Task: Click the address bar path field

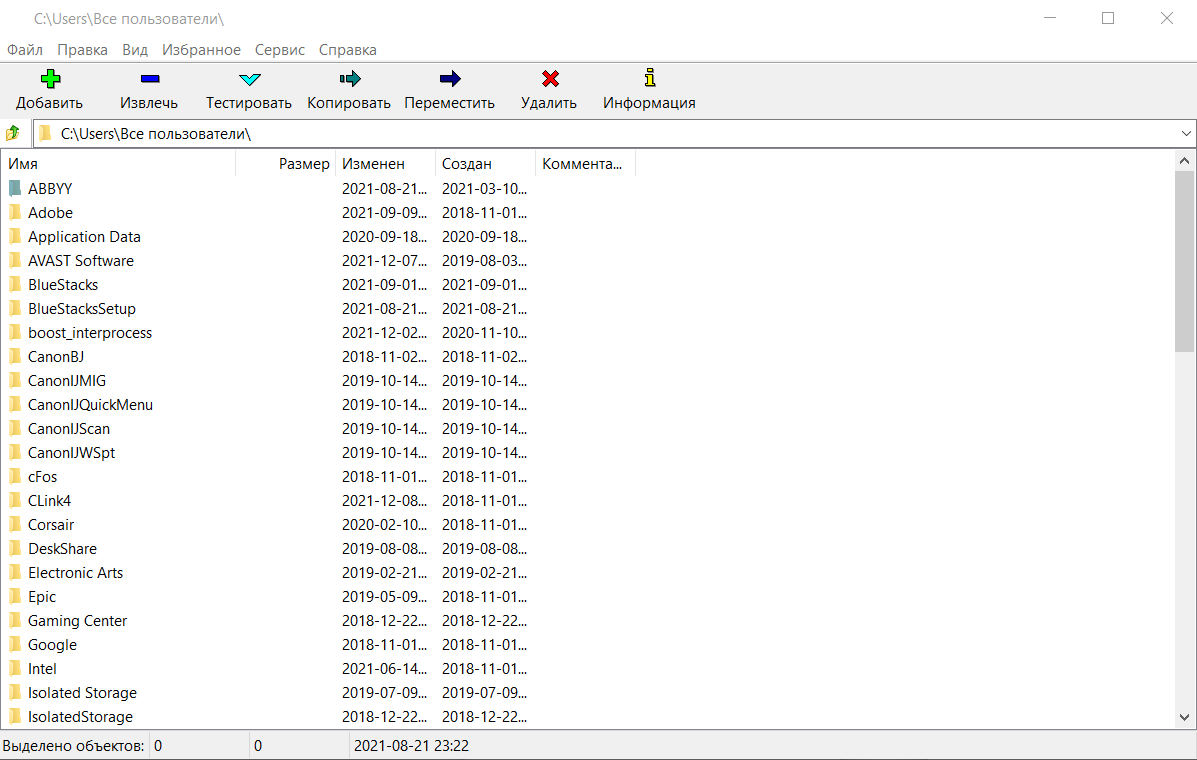Action: pyautogui.click(x=600, y=133)
